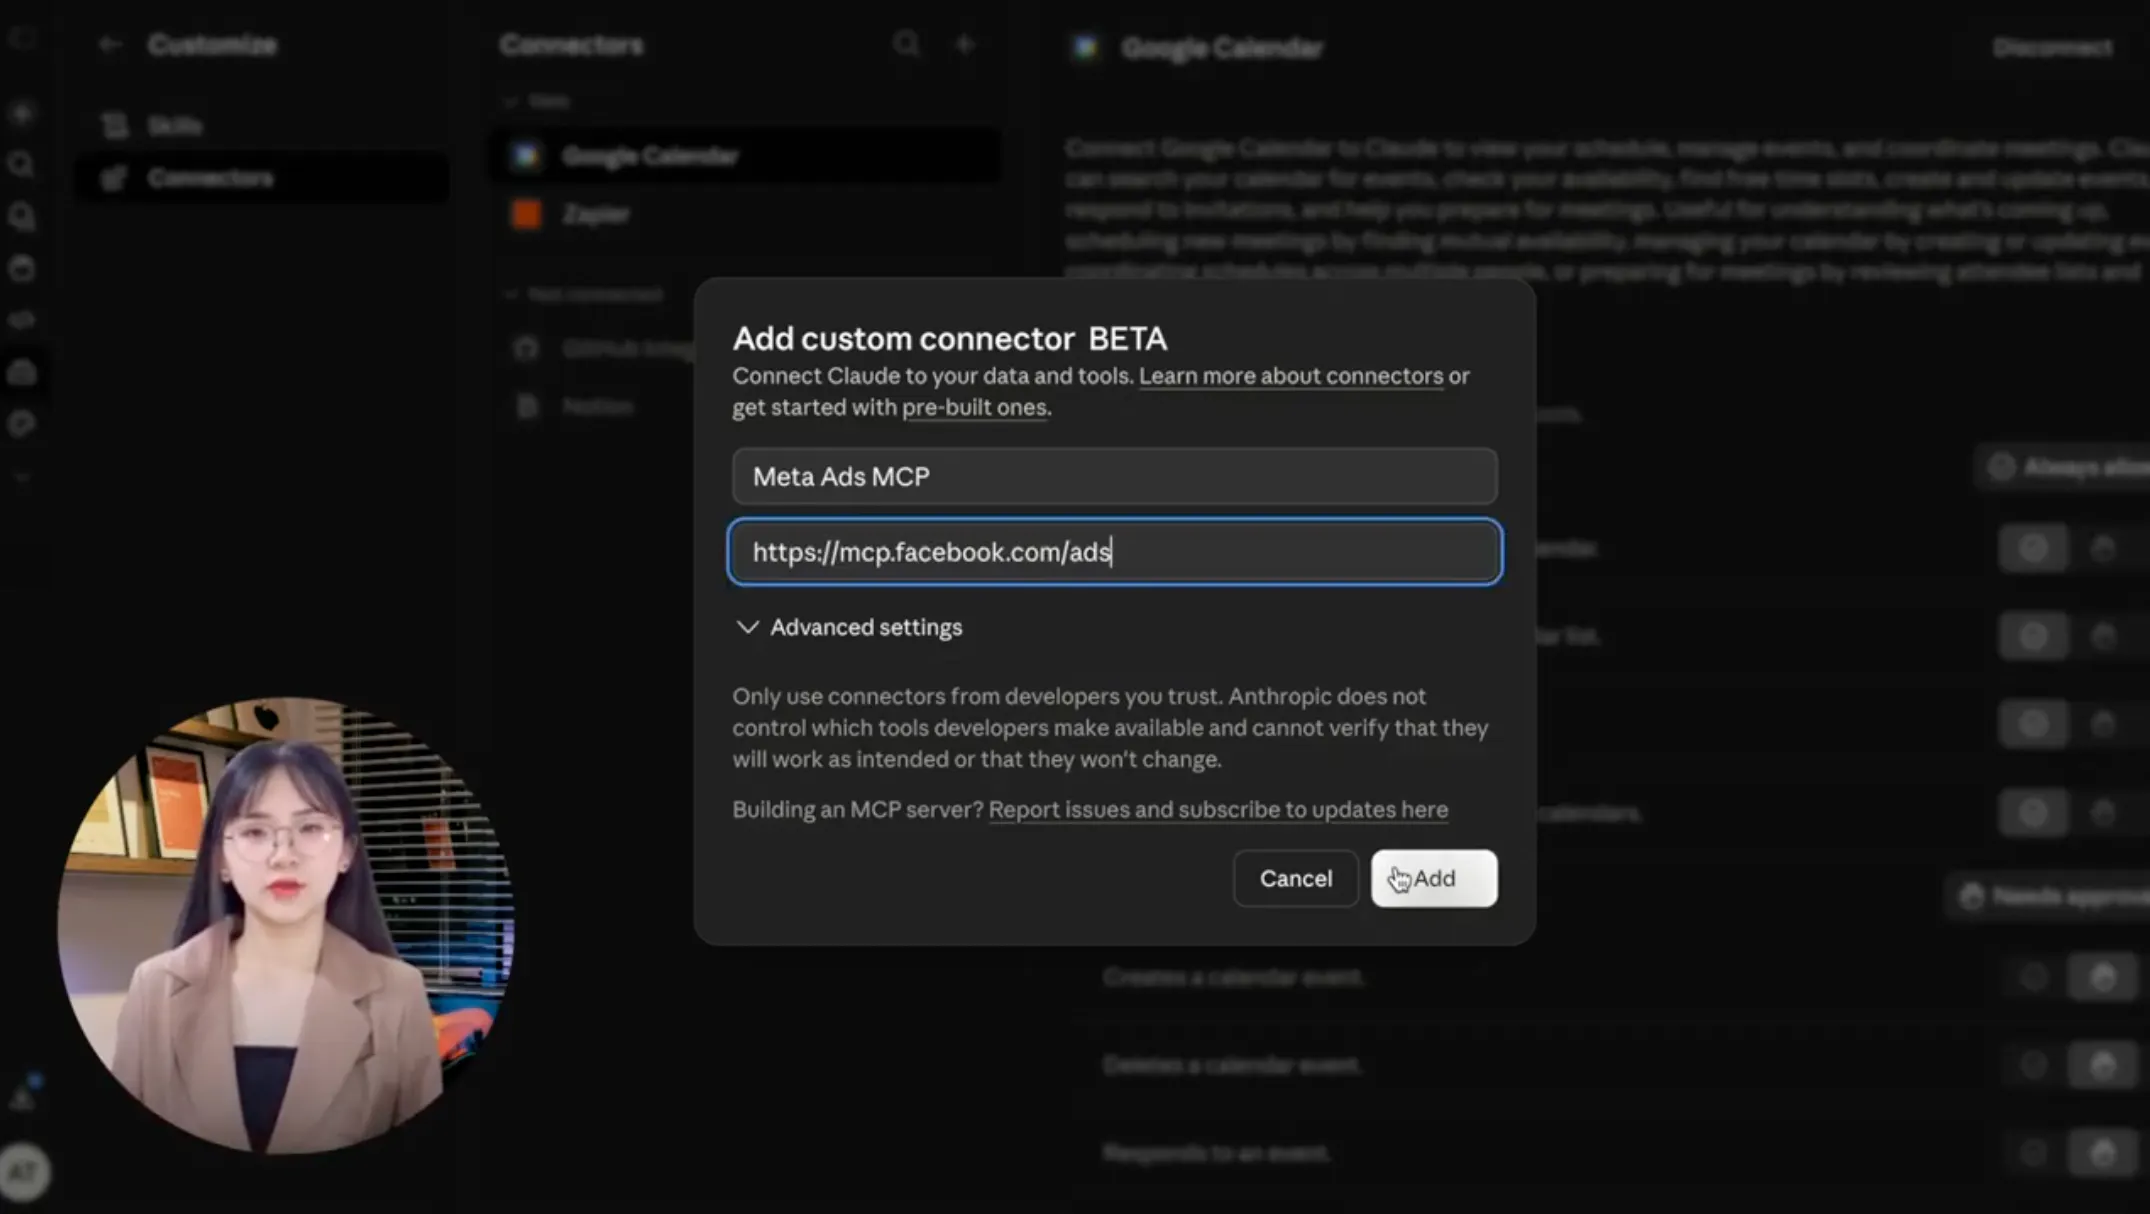Image resolution: width=2150 pixels, height=1214 pixels.
Task: Click the URL field with mcp.facebook.com/ads
Action: pos(1114,552)
